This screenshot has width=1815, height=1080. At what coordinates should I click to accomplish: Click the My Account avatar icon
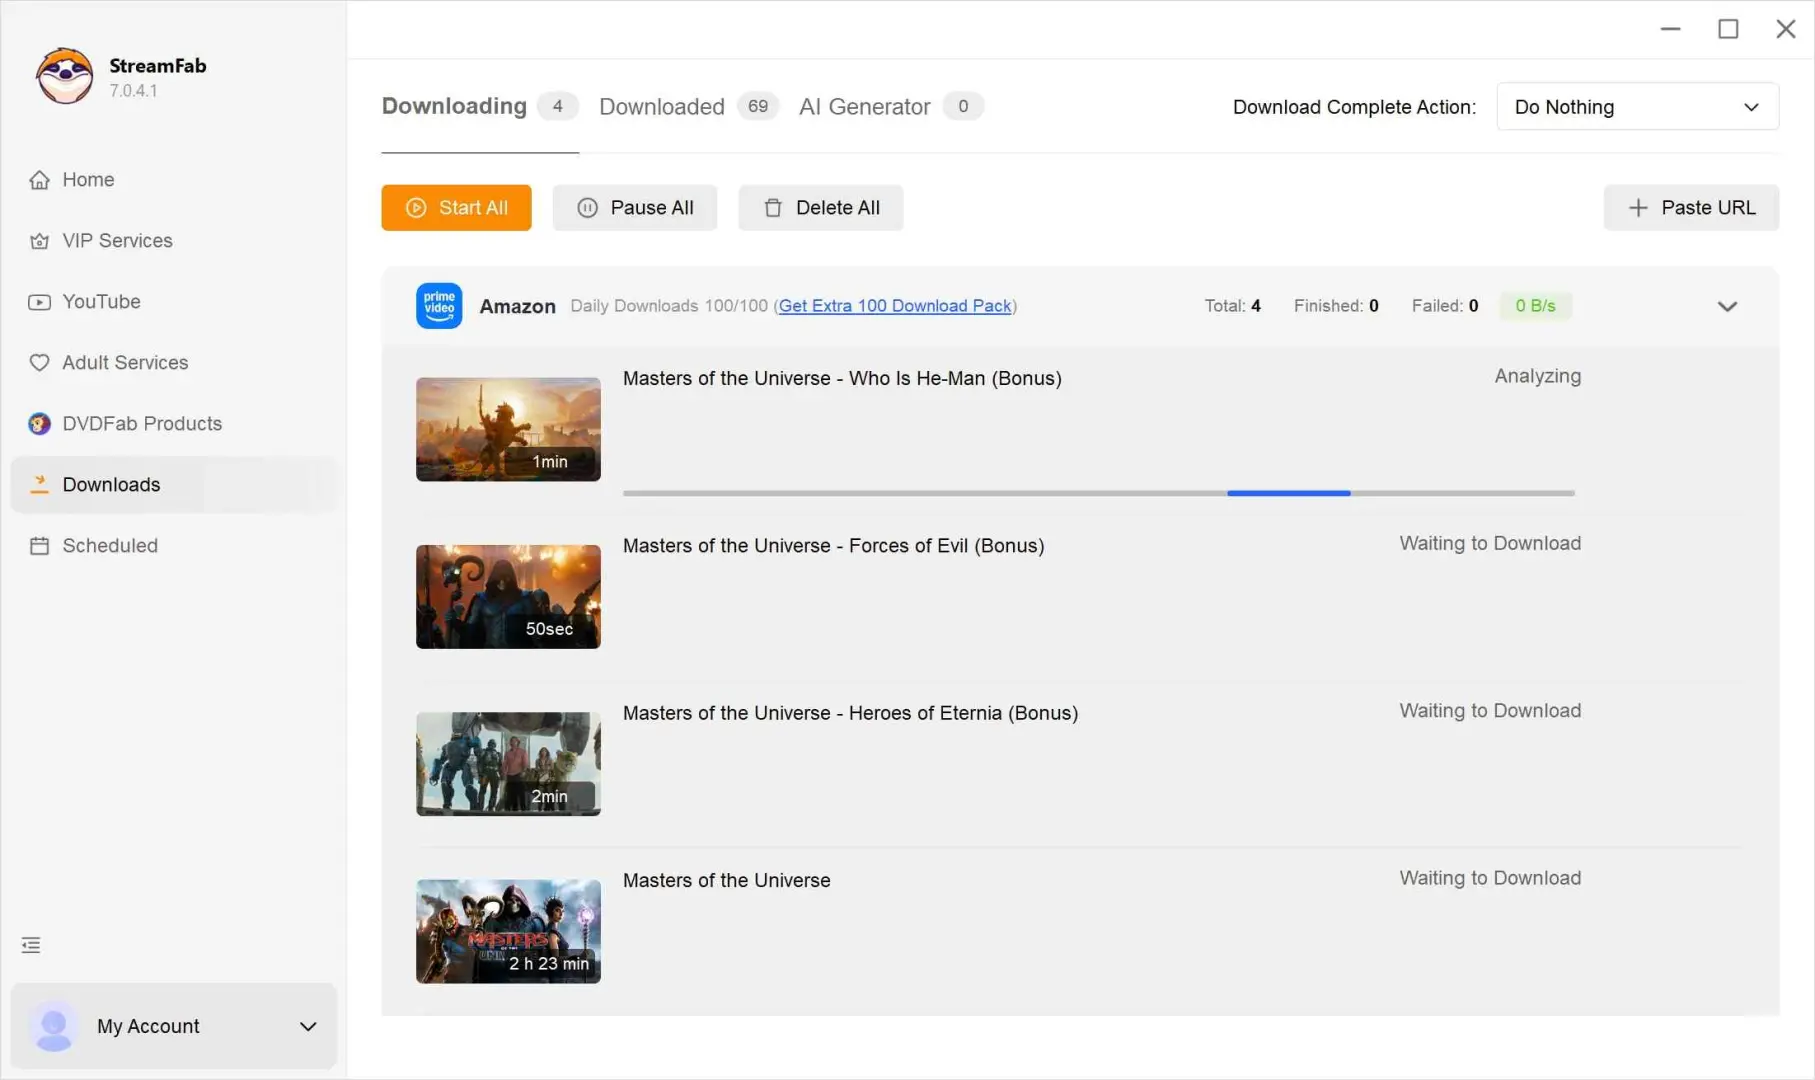pyautogui.click(x=54, y=1026)
